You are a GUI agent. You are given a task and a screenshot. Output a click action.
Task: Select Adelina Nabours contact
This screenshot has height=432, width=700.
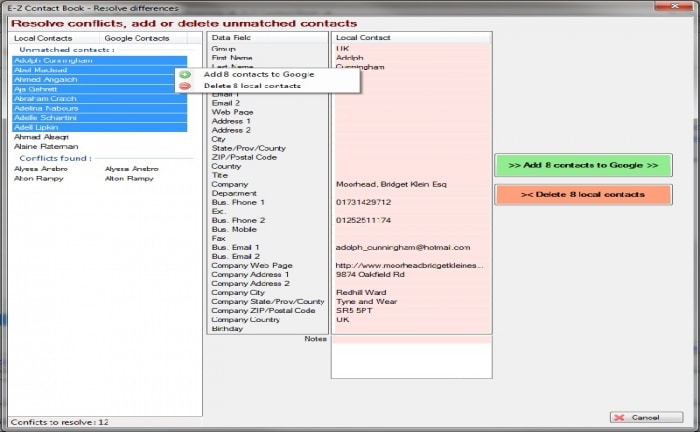pos(100,108)
